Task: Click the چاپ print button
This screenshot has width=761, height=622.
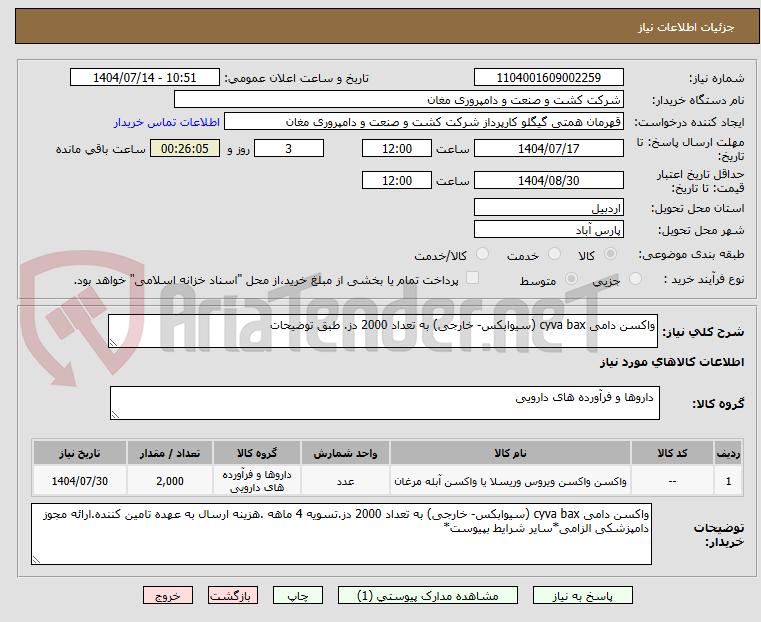Action: click(298, 595)
